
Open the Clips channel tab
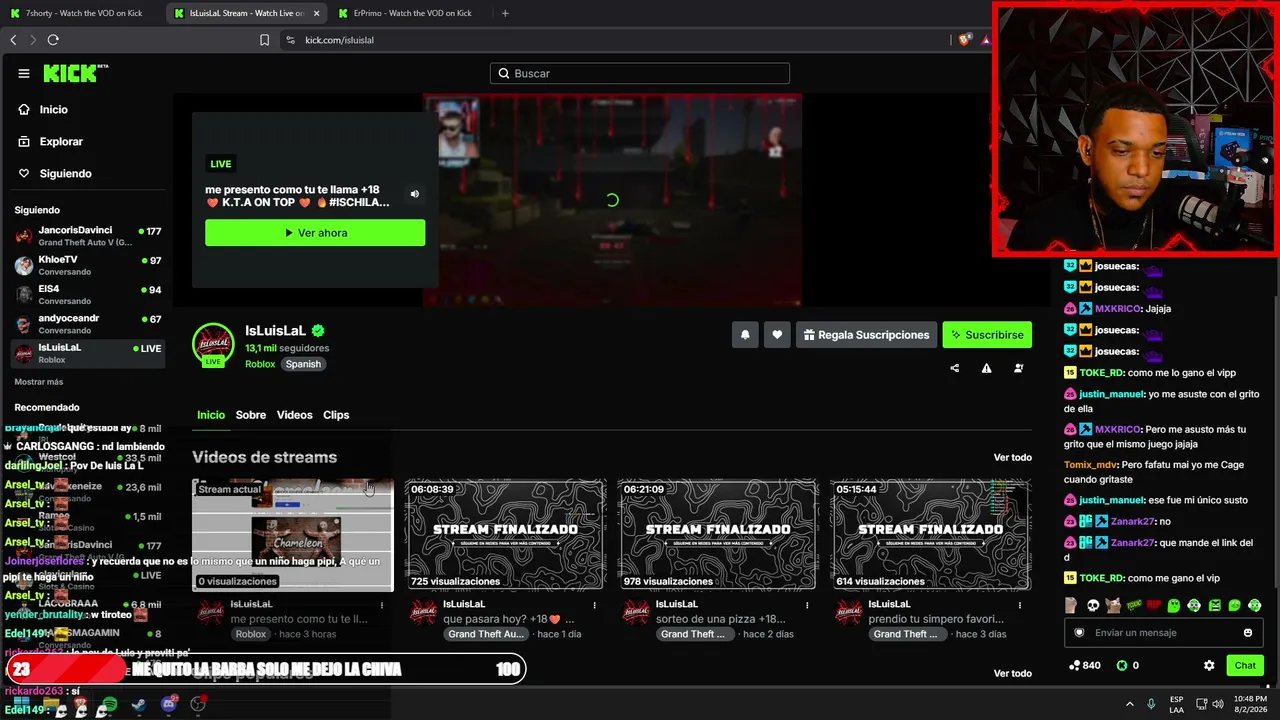(336, 415)
